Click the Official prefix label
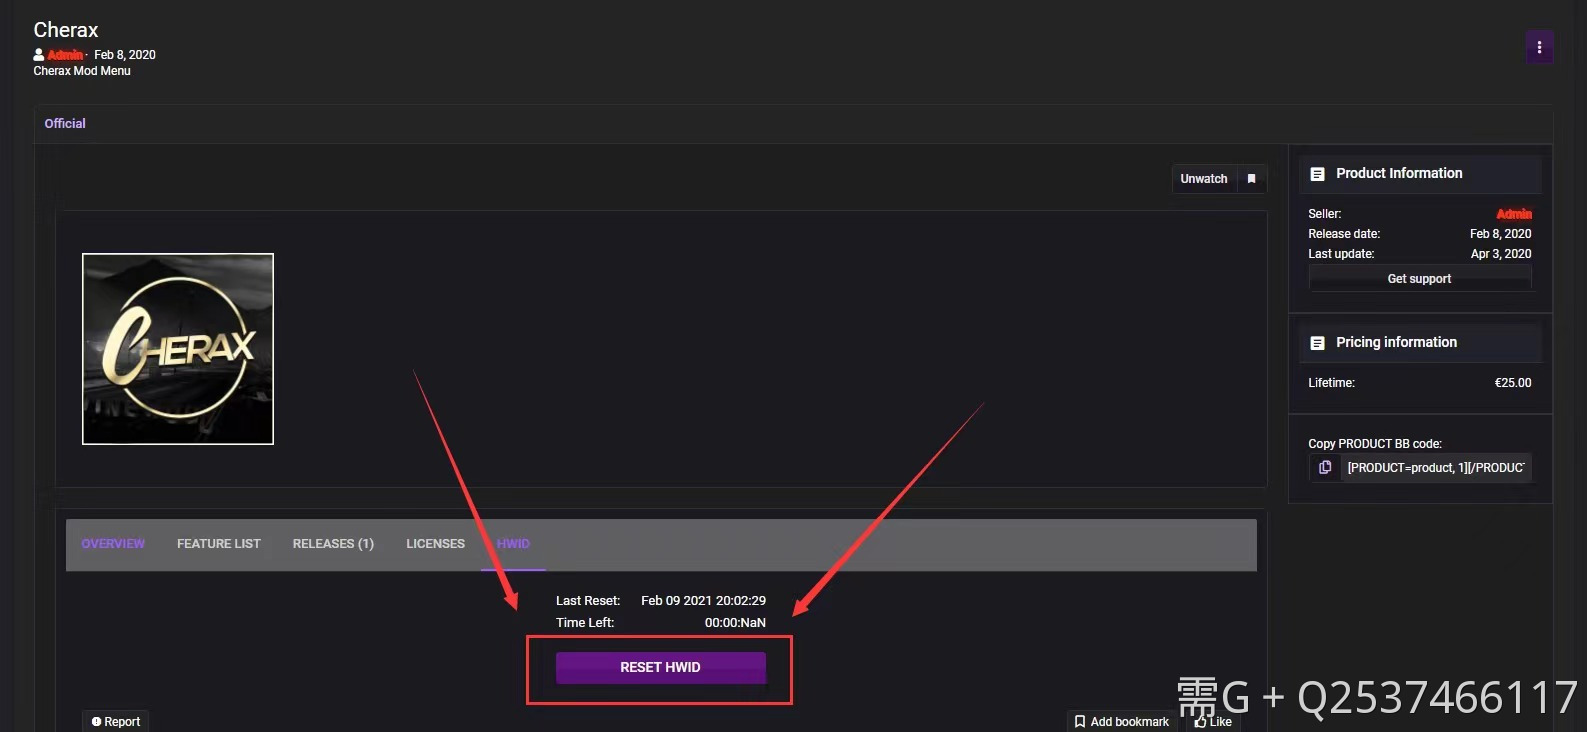The image size is (1587, 732). tap(65, 124)
